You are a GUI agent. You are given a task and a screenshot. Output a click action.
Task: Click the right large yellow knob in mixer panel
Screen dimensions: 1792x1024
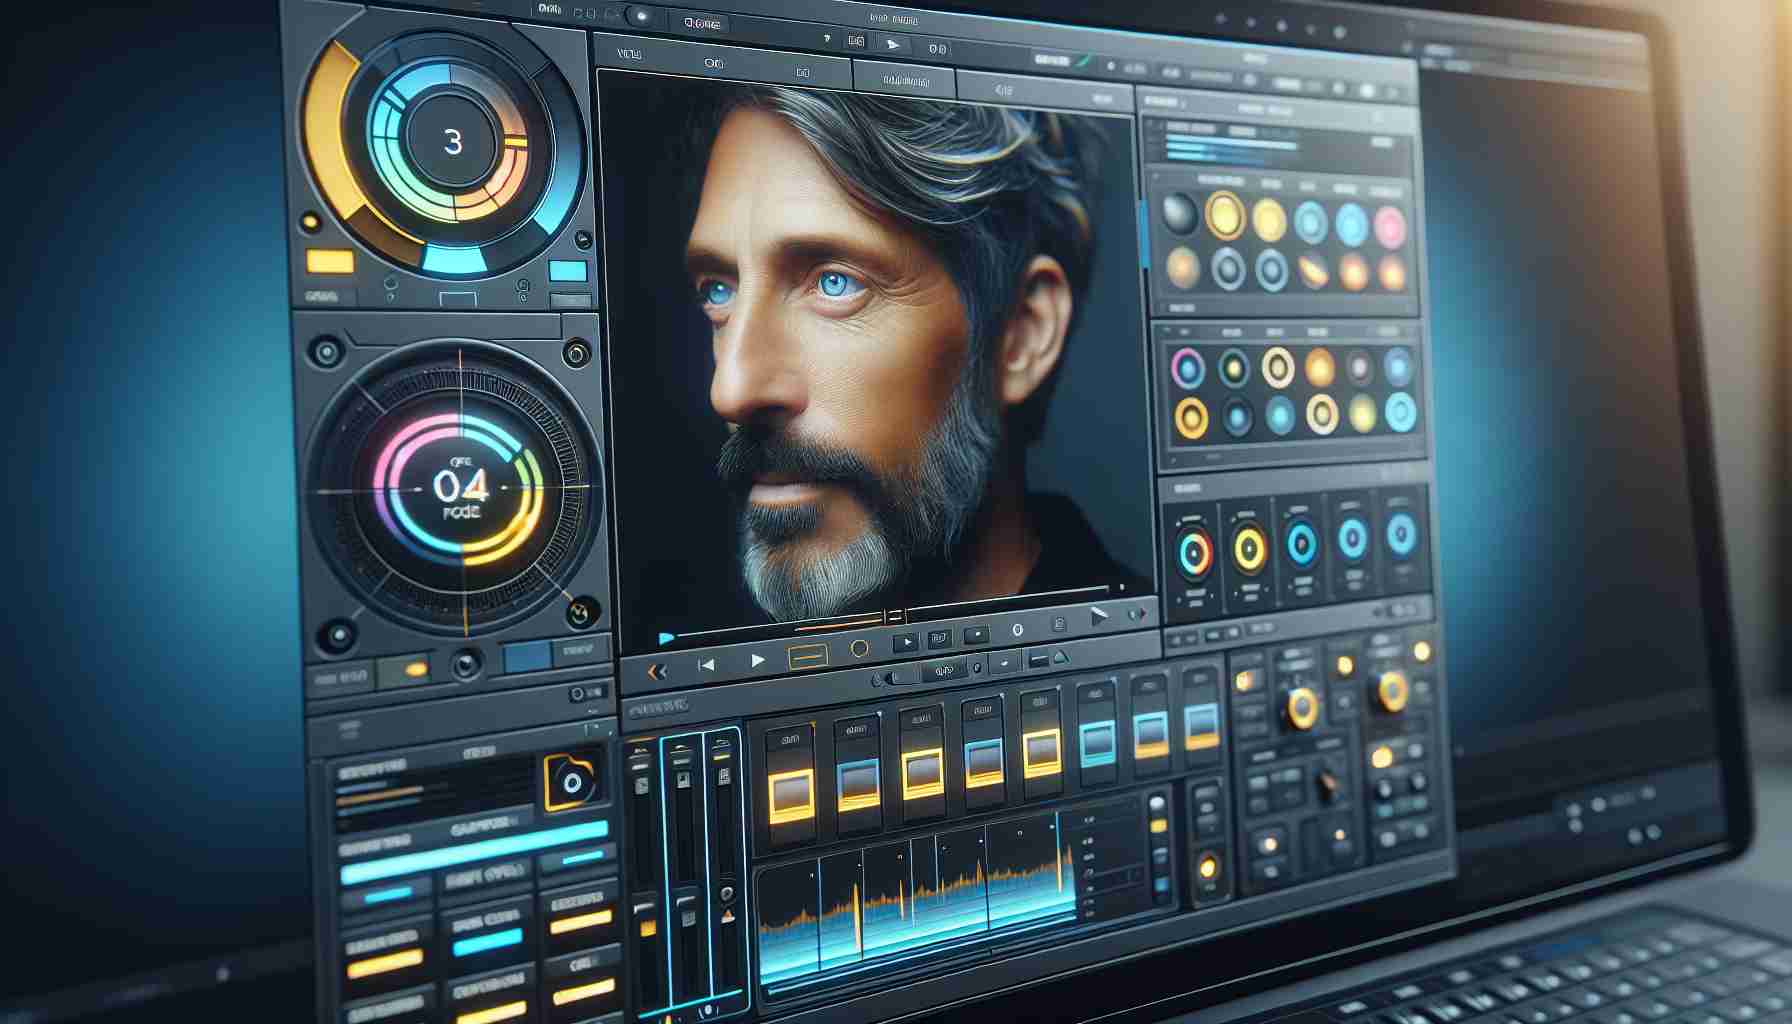point(1392,689)
